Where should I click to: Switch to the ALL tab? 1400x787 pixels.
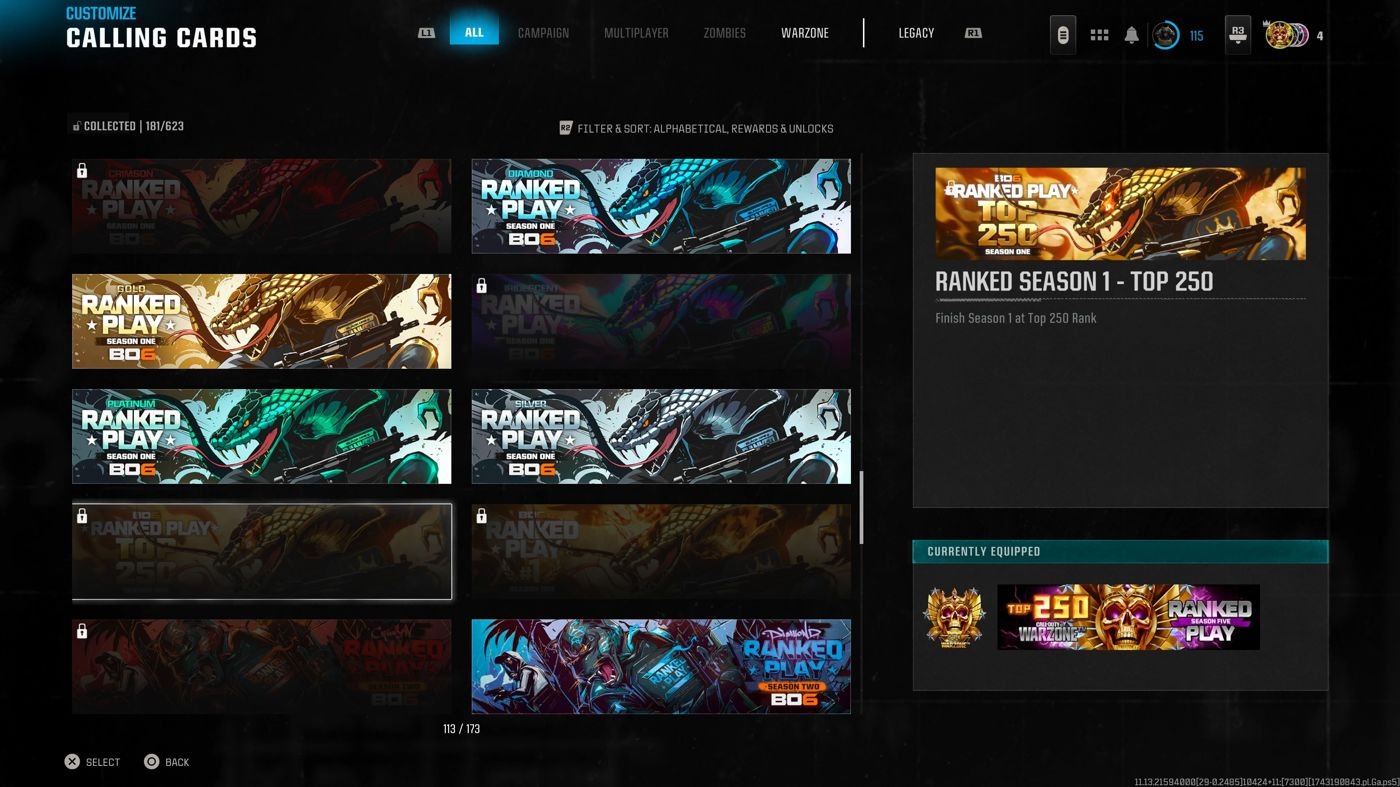click(x=474, y=32)
